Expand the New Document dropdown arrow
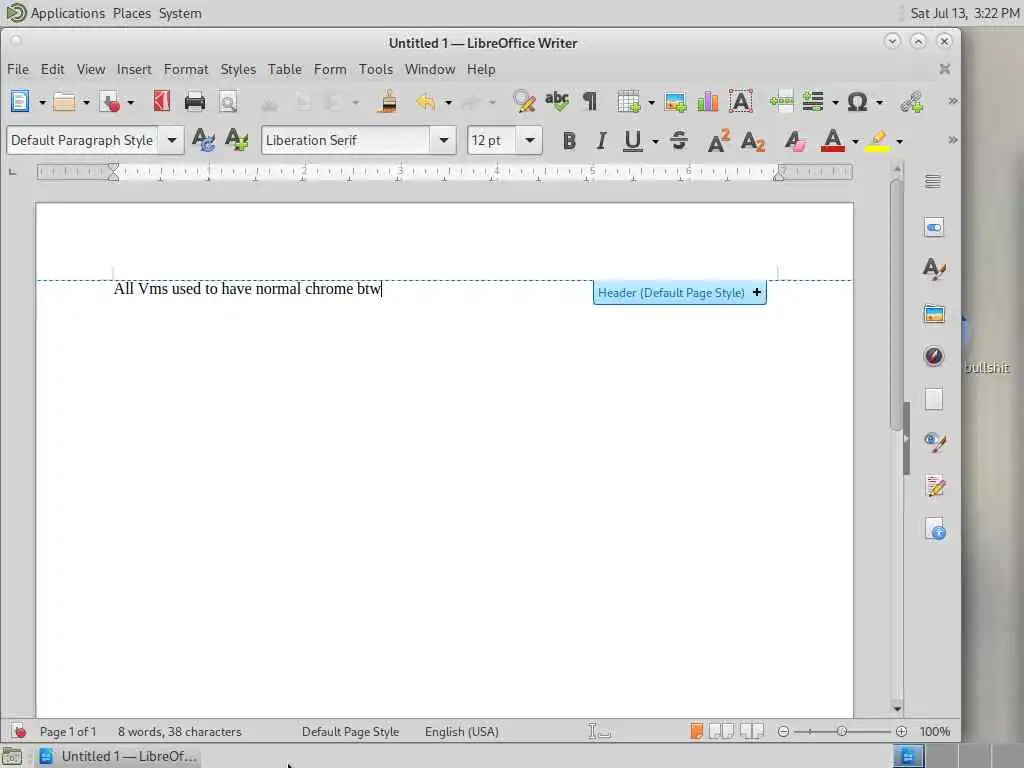Screen dimensions: 1024x768 (42, 103)
